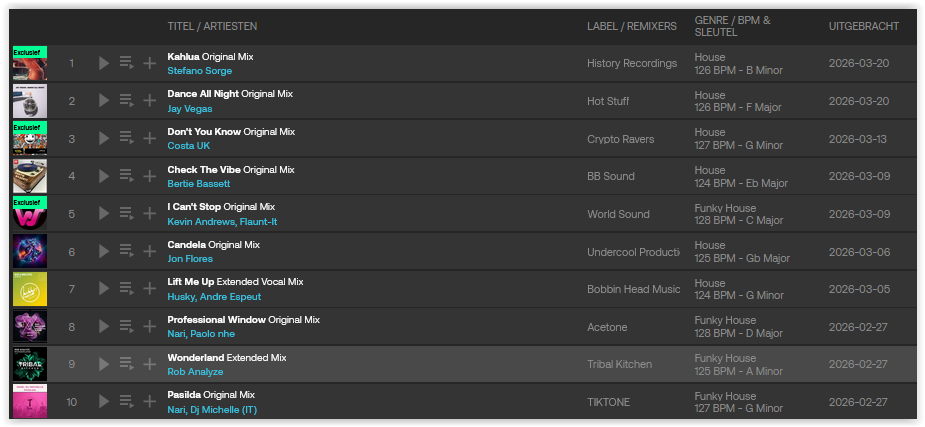This screenshot has width=925, height=427.
Task: Add Dance All Night to queue
Action: [126, 101]
